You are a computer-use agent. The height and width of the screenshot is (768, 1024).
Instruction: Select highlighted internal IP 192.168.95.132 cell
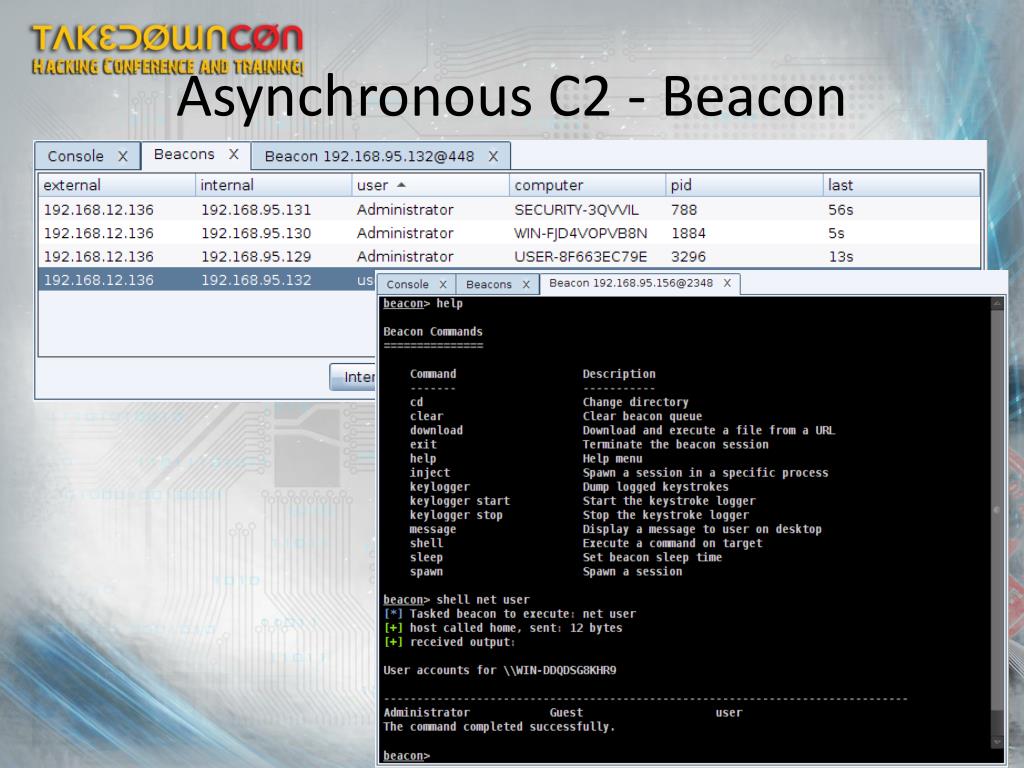(256, 280)
